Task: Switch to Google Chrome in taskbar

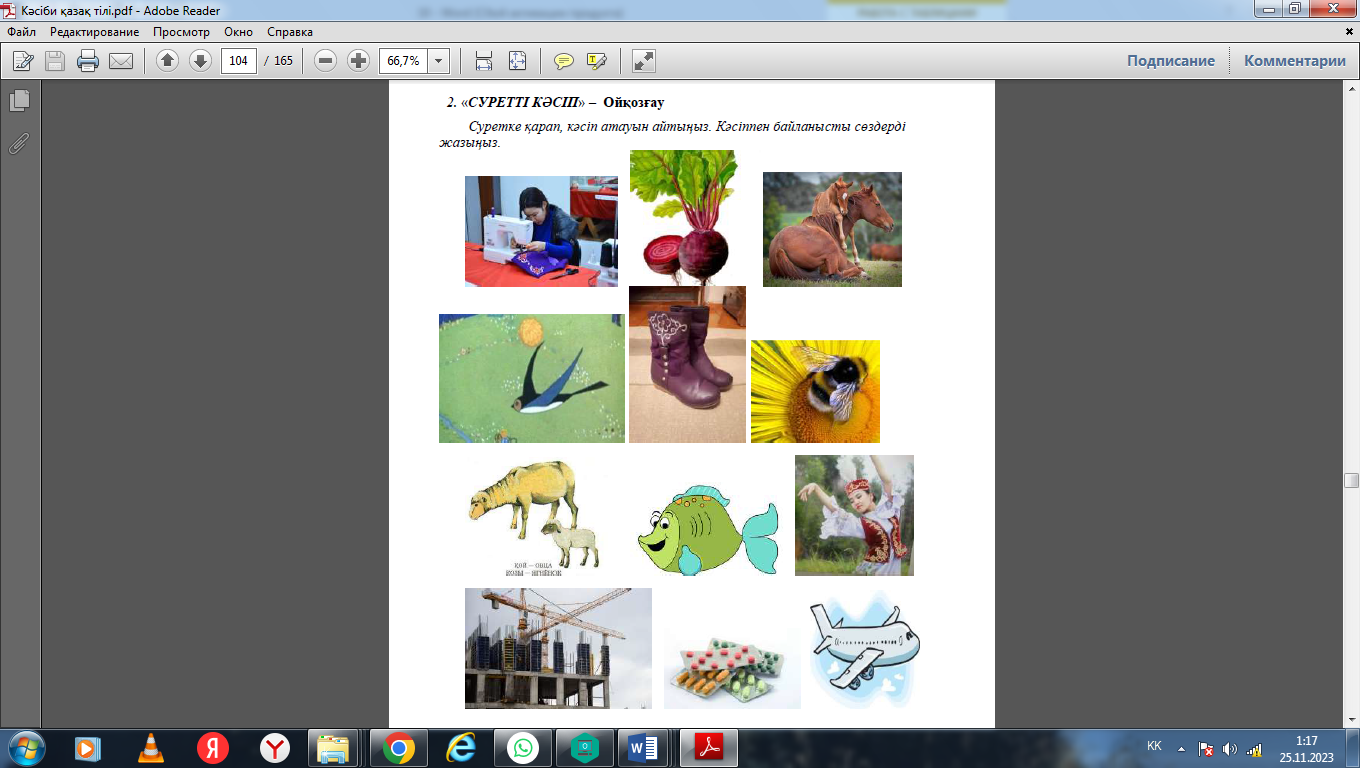Action: (398, 748)
